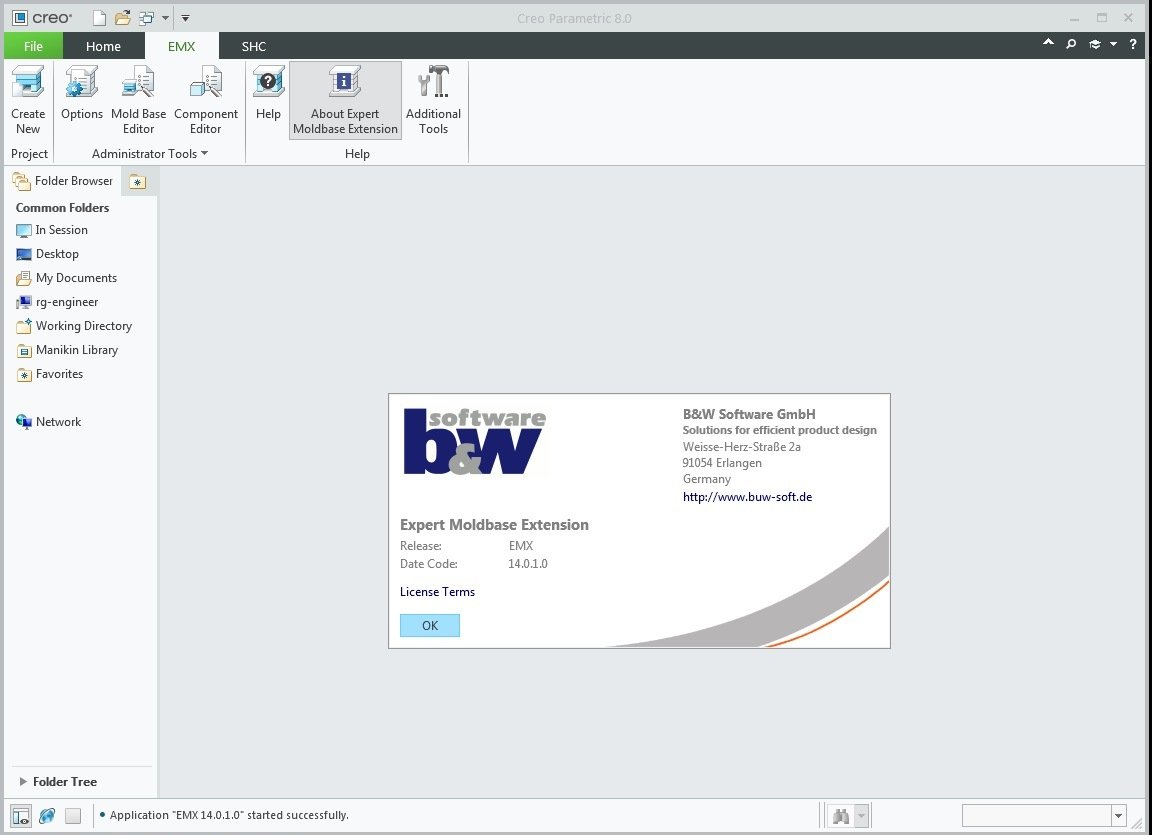Click the windows switcher icon in quick access toolbar

146,18
